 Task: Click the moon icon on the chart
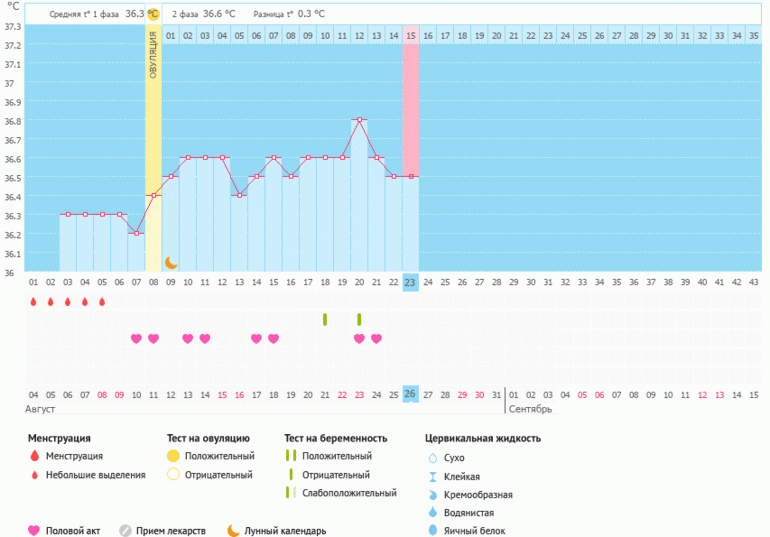[x=171, y=262]
